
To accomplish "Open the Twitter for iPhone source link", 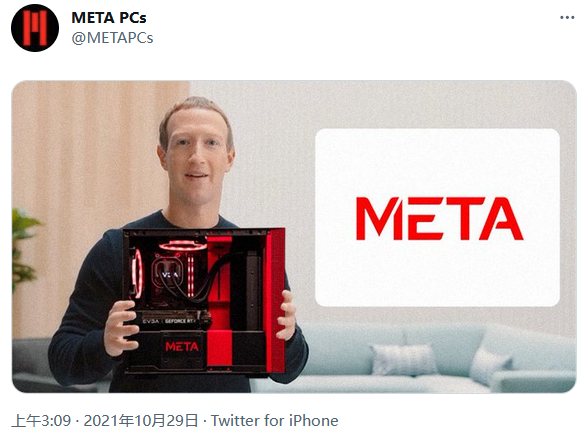I will click(x=274, y=421).
